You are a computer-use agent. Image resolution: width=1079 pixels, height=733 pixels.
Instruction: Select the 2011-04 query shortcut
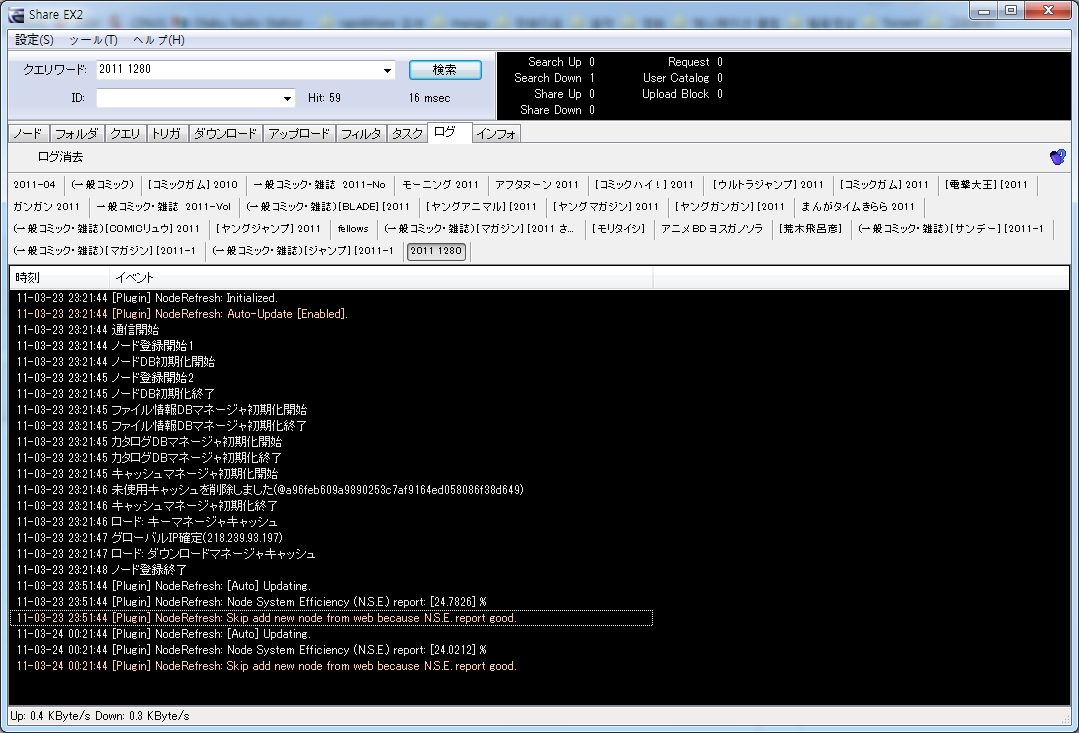[34, 184]
